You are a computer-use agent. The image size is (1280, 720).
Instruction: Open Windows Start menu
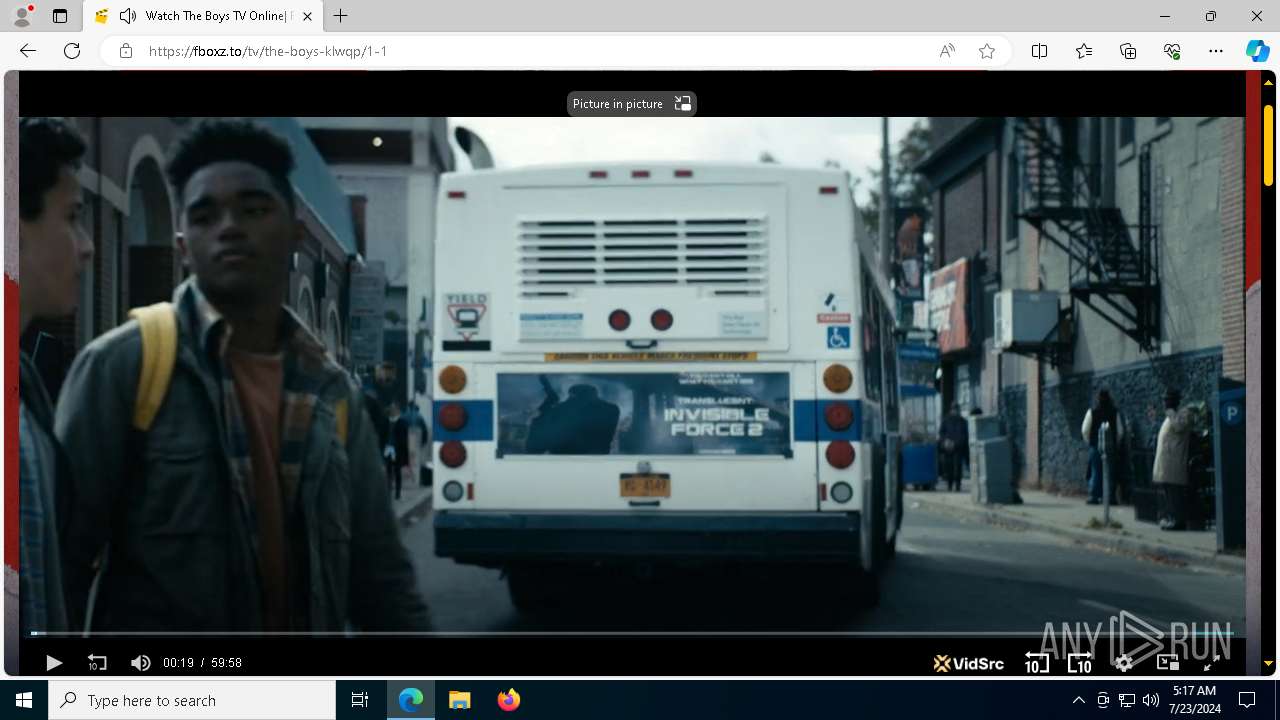(x=24, y=700)
